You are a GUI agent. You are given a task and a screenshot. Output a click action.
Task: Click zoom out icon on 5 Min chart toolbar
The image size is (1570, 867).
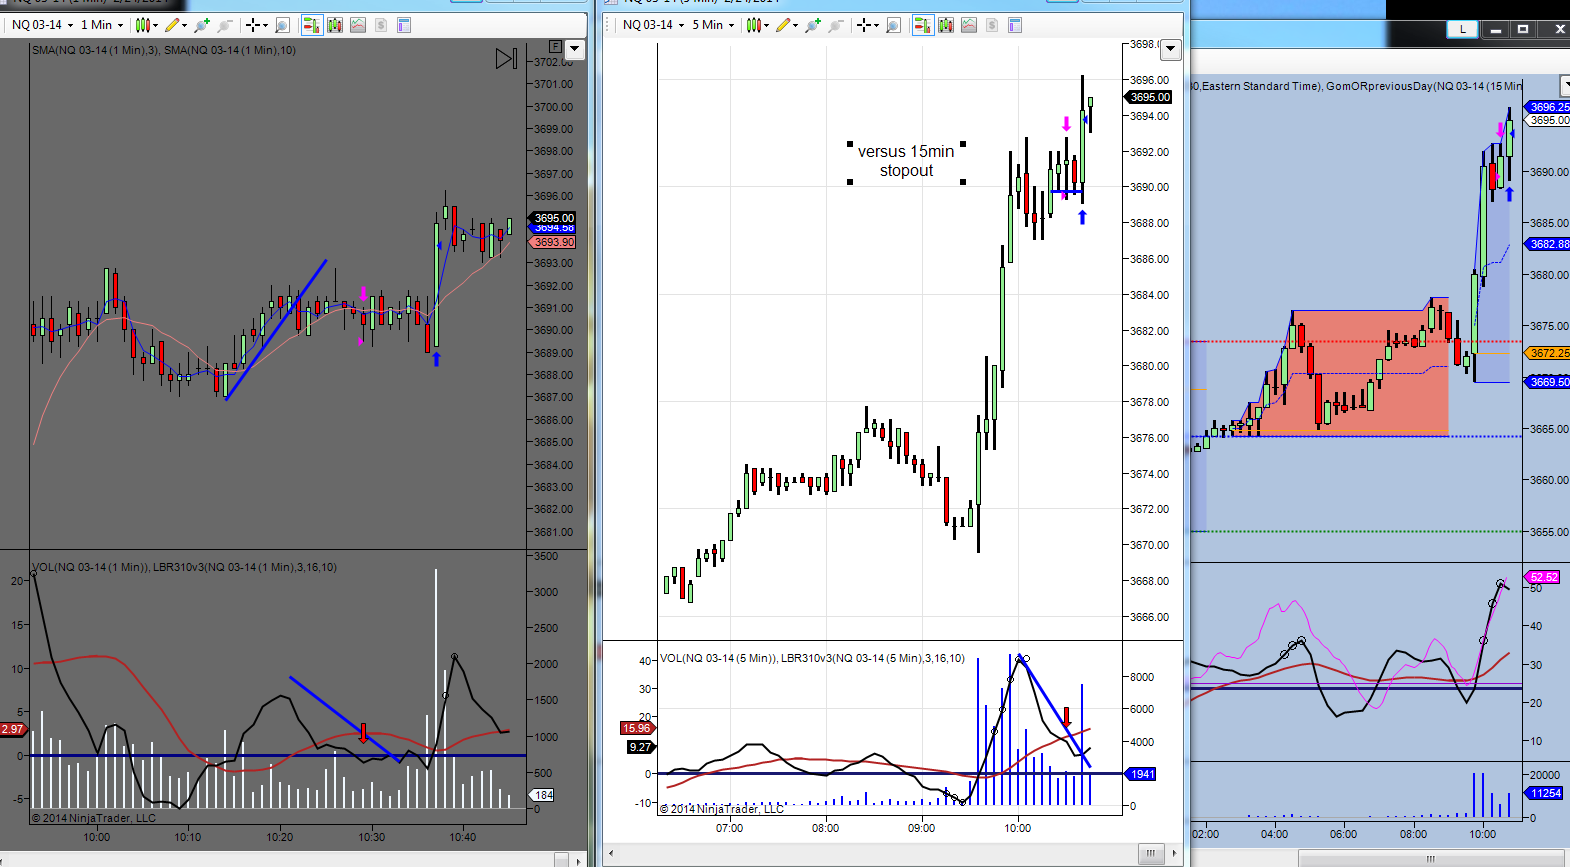click(836, 25)
